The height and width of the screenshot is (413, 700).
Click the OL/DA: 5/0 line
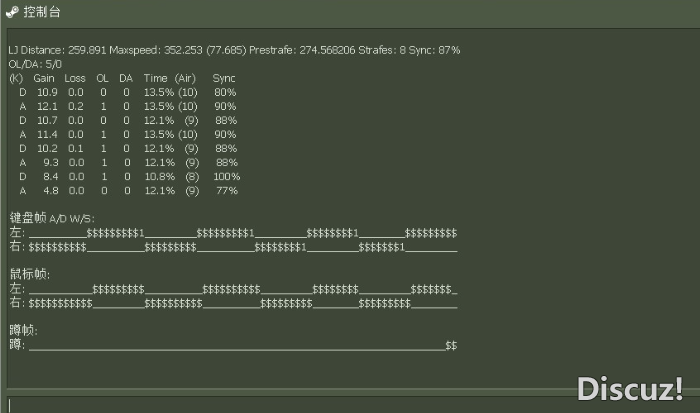pyautogui.click(x=35, y=64)
